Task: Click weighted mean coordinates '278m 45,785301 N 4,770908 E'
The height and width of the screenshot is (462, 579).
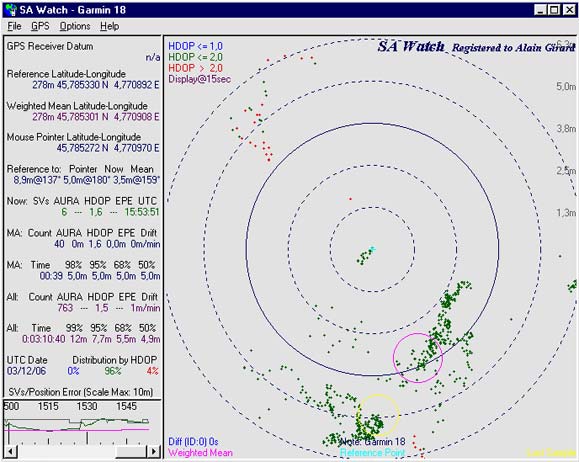Action: tap(96, 117)
